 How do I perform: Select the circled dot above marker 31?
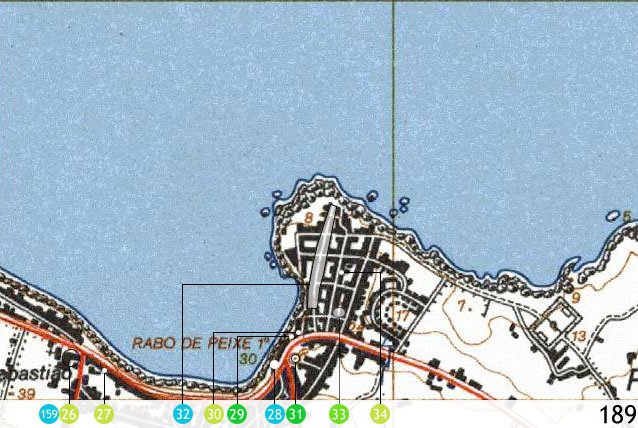(296, 358)
